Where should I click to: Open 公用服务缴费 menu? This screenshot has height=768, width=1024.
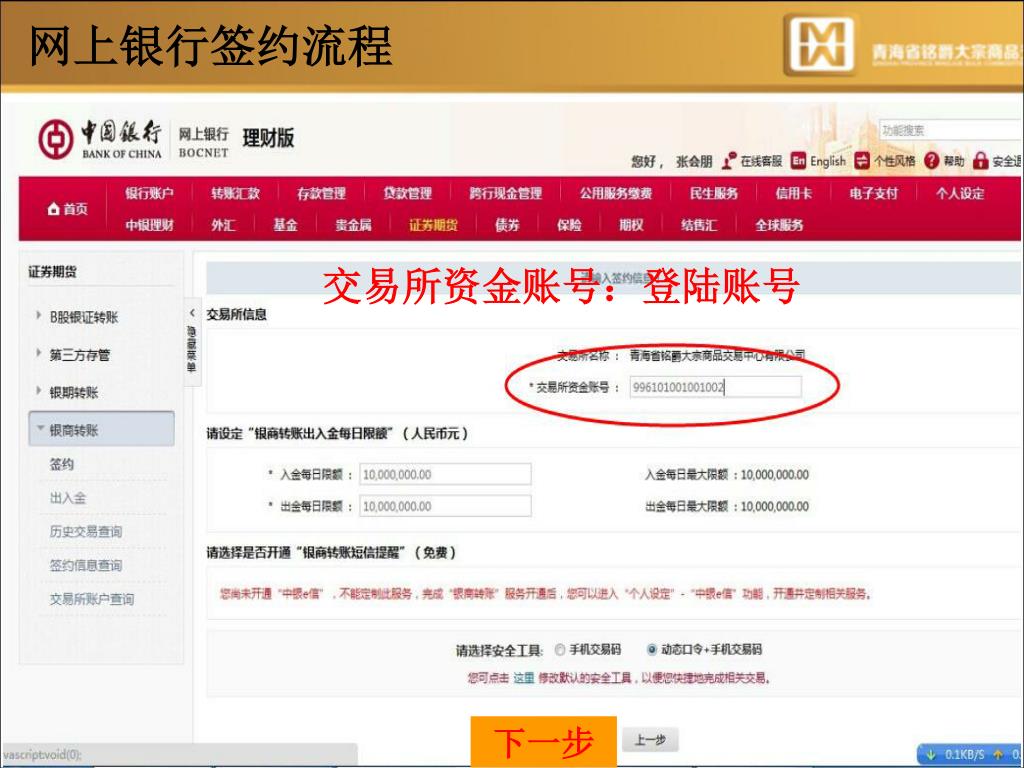(615, 193)
